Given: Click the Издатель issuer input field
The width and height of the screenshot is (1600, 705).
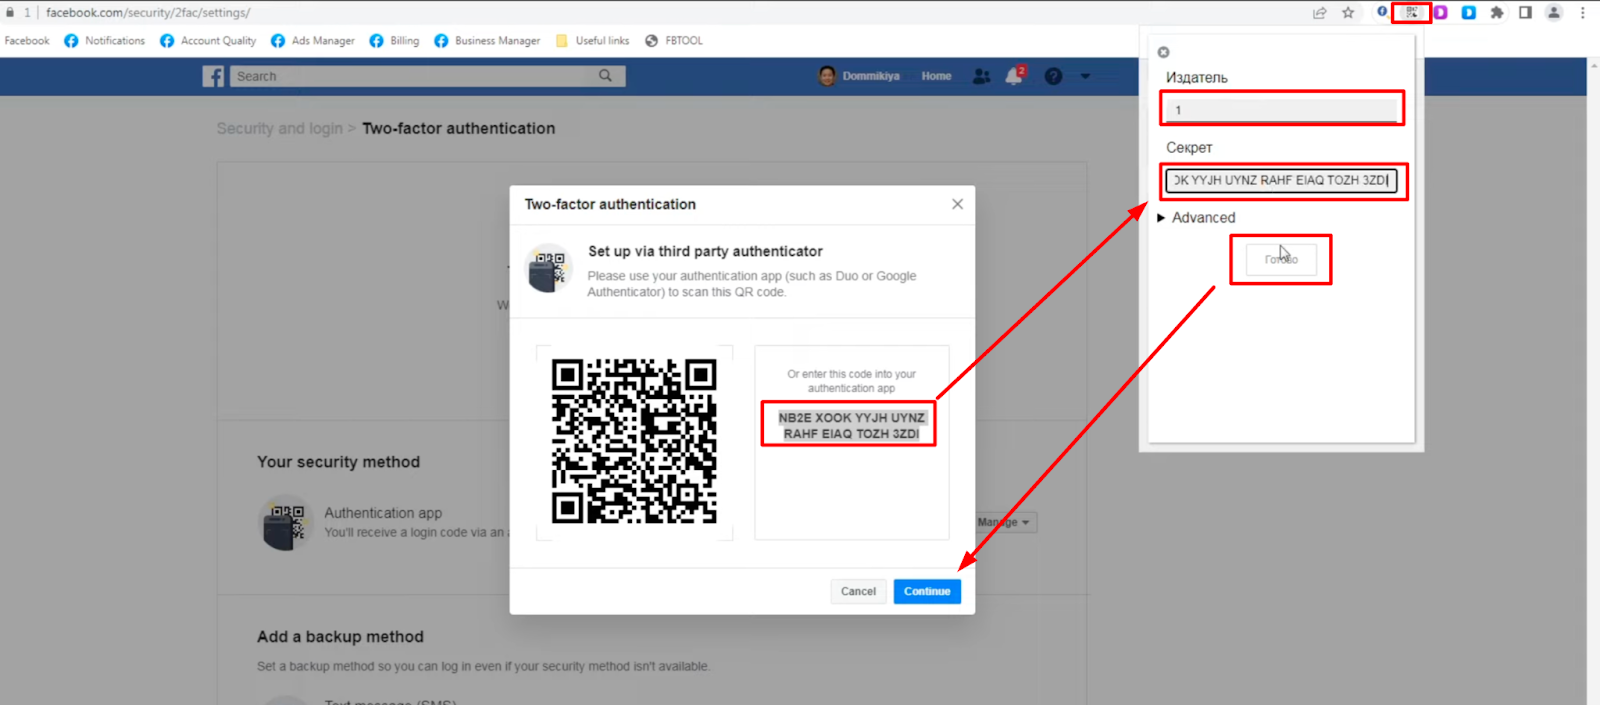Looking at the screenshot, I should (x=1282, y=110).
